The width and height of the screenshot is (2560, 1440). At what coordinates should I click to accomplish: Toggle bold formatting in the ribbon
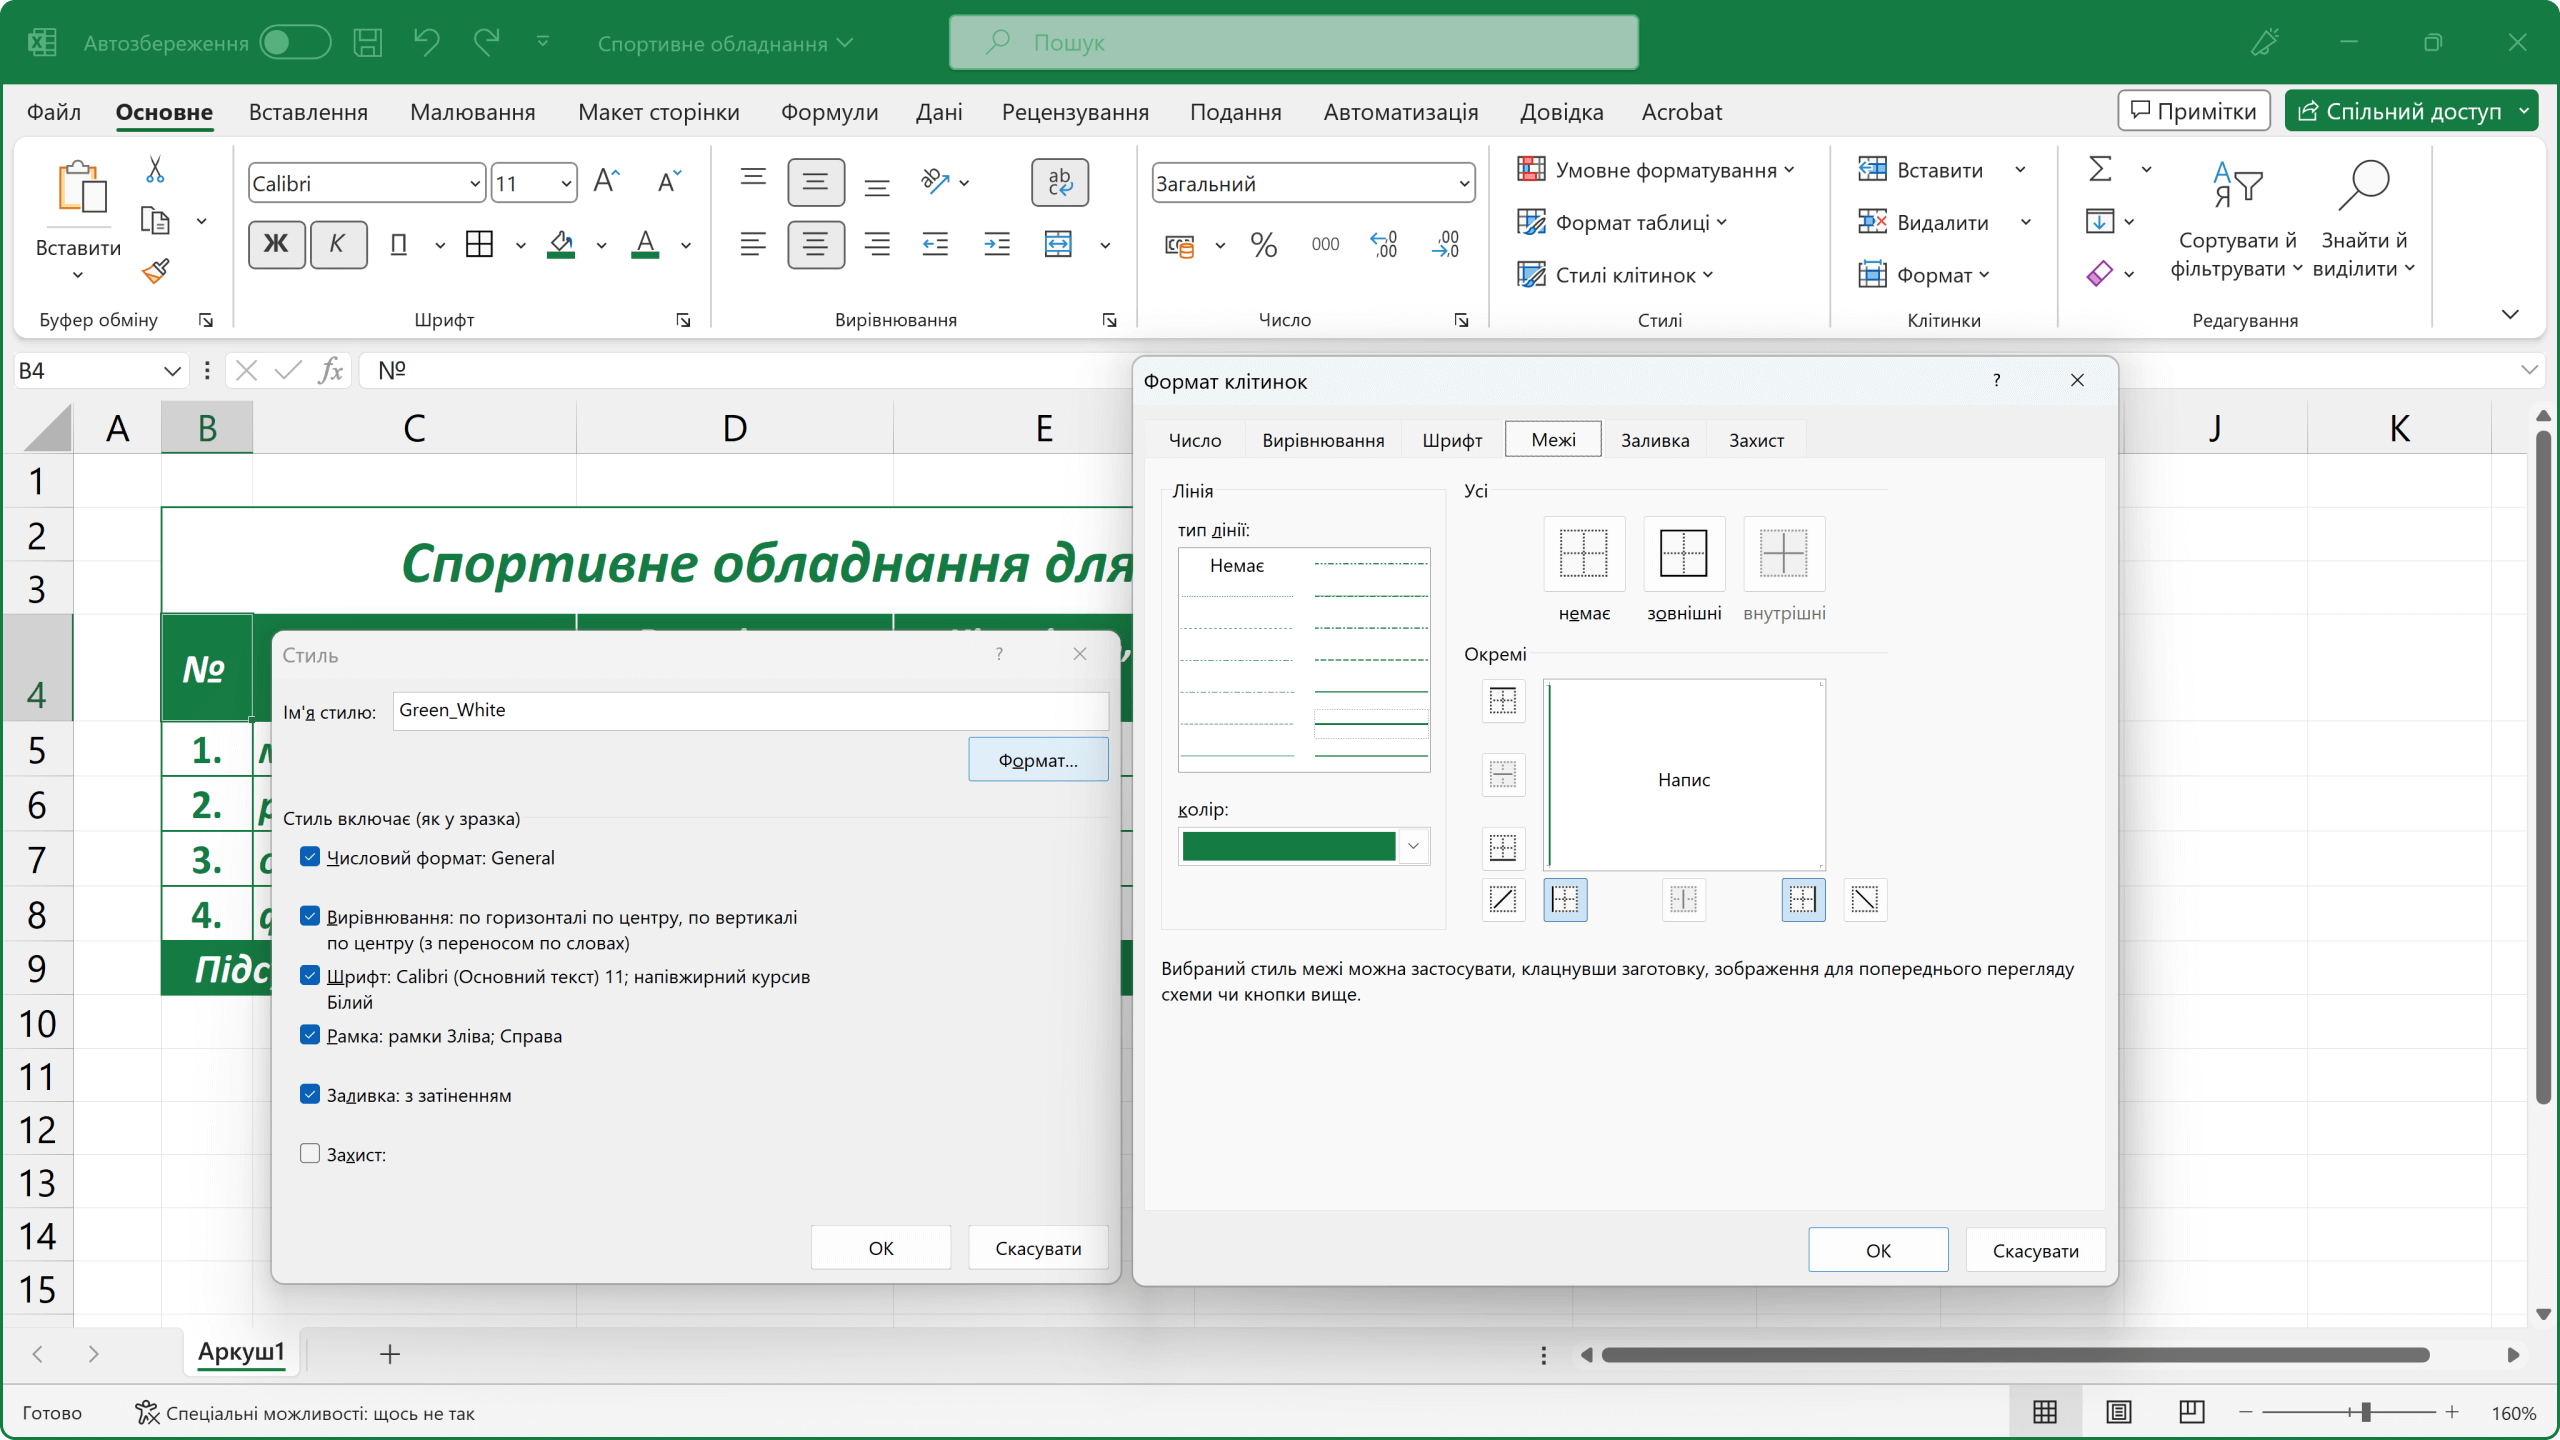pos(276,244)
